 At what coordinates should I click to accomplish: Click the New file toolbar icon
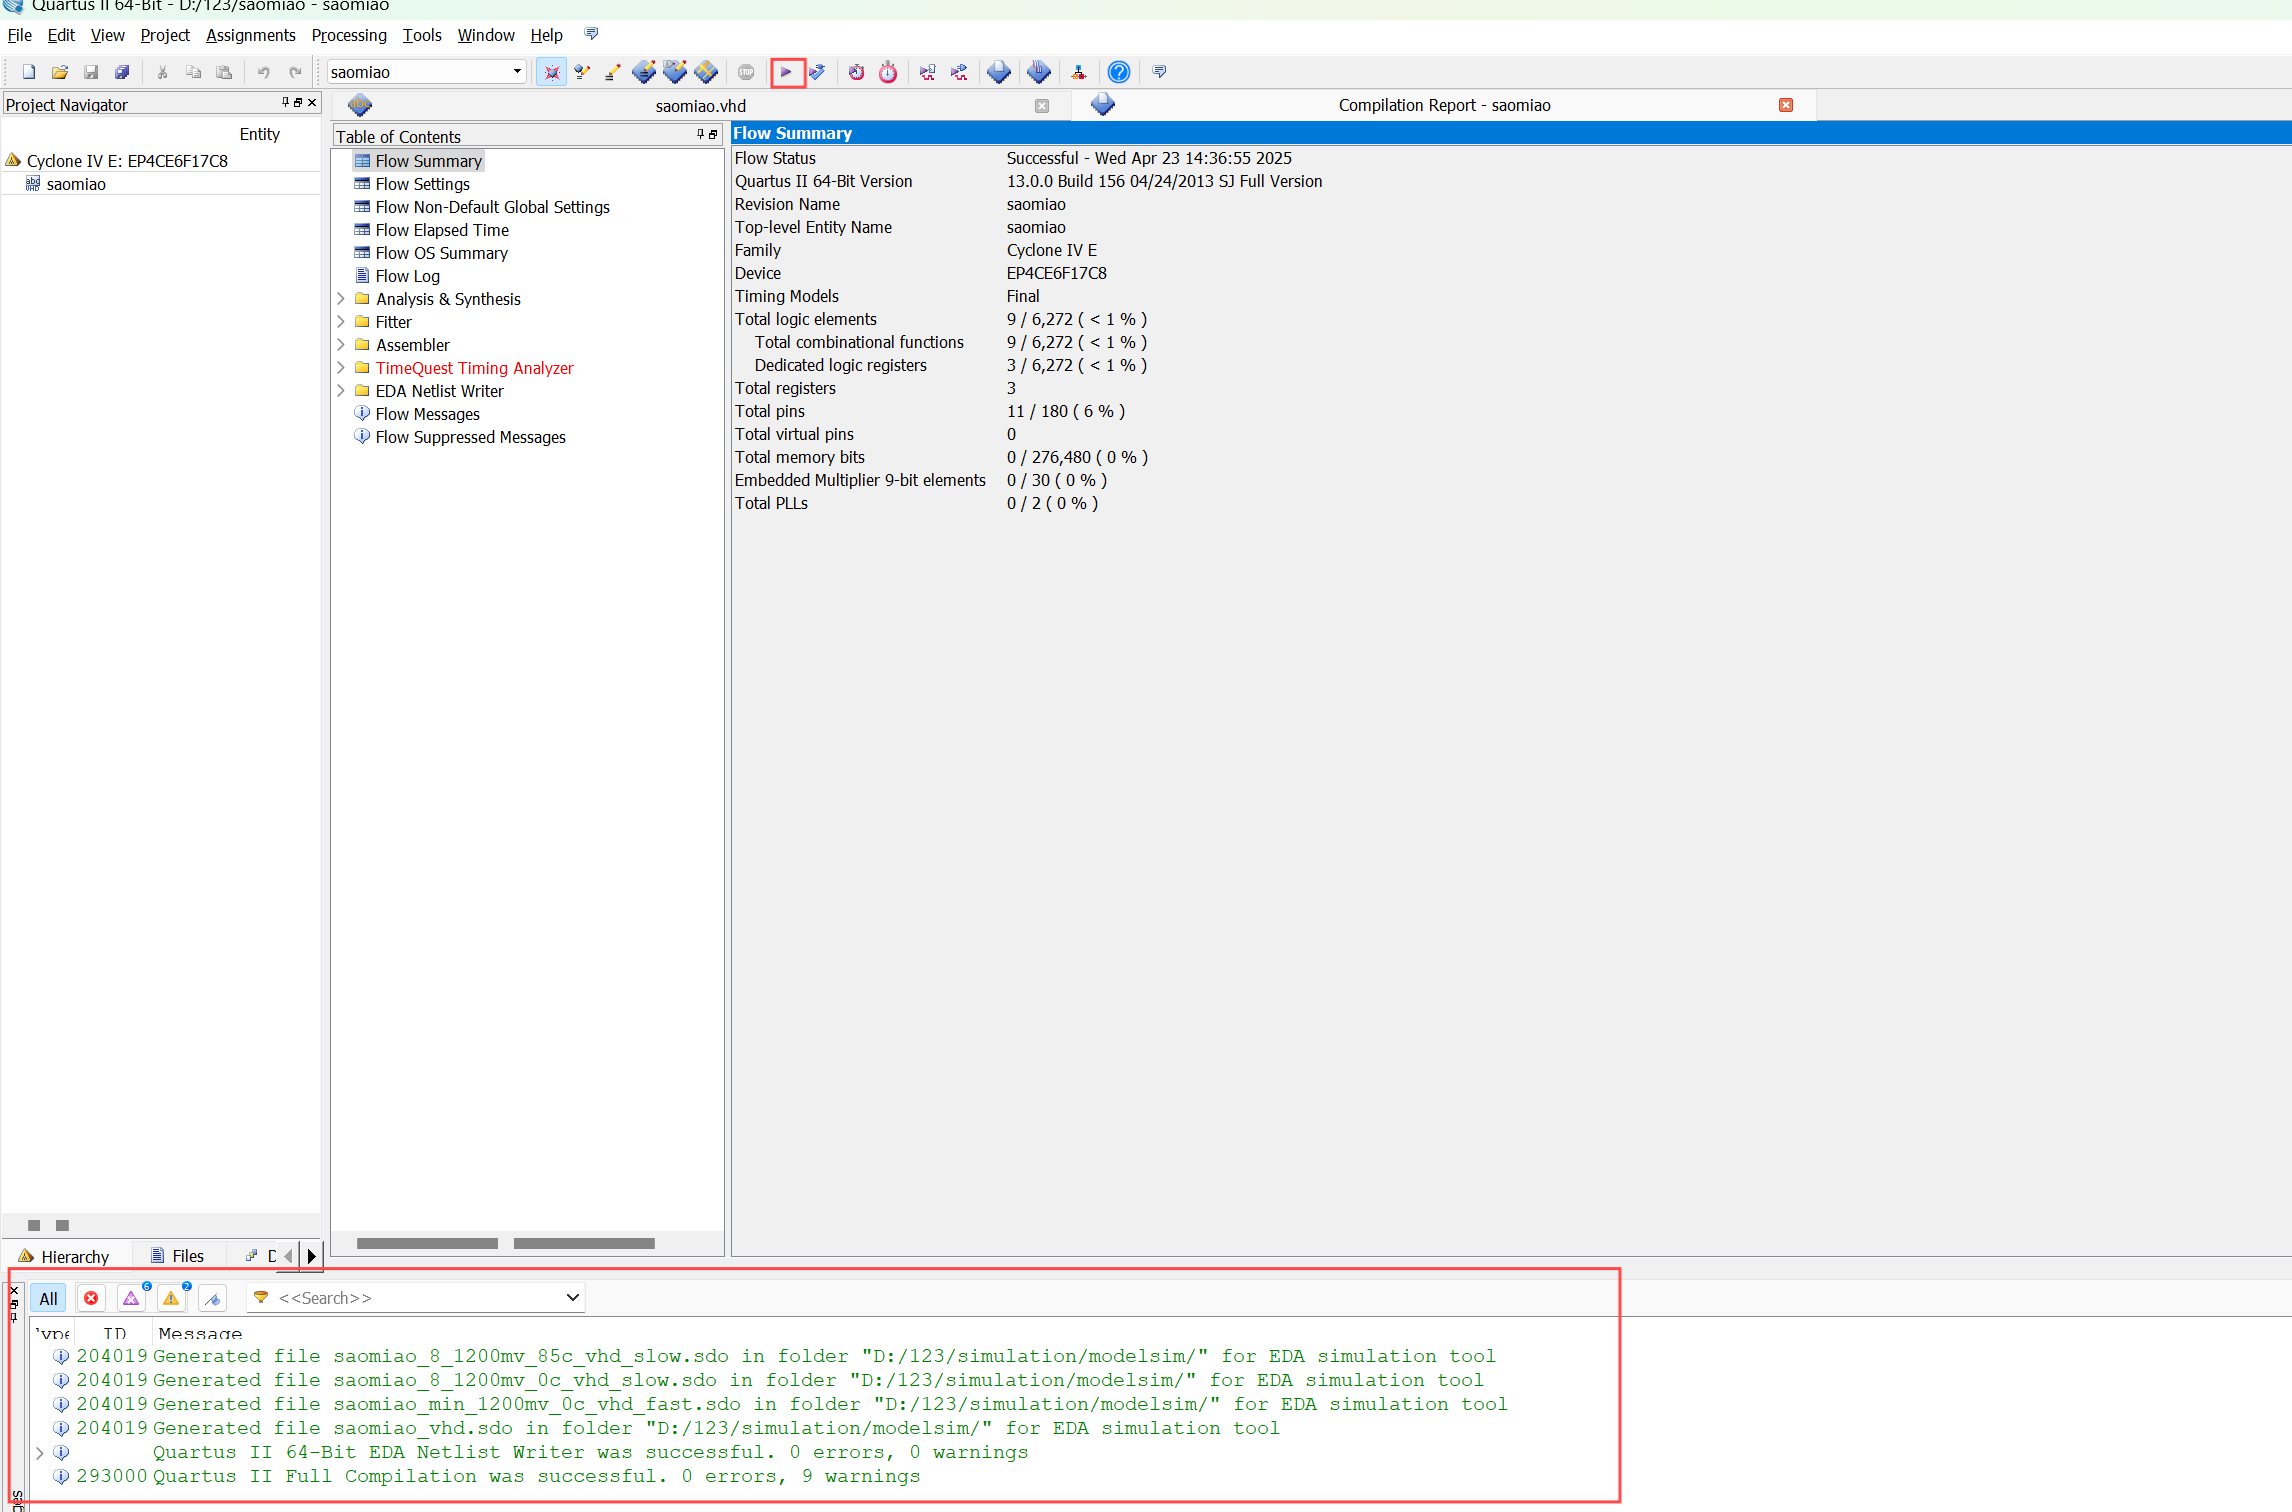[x=29, y=72]
